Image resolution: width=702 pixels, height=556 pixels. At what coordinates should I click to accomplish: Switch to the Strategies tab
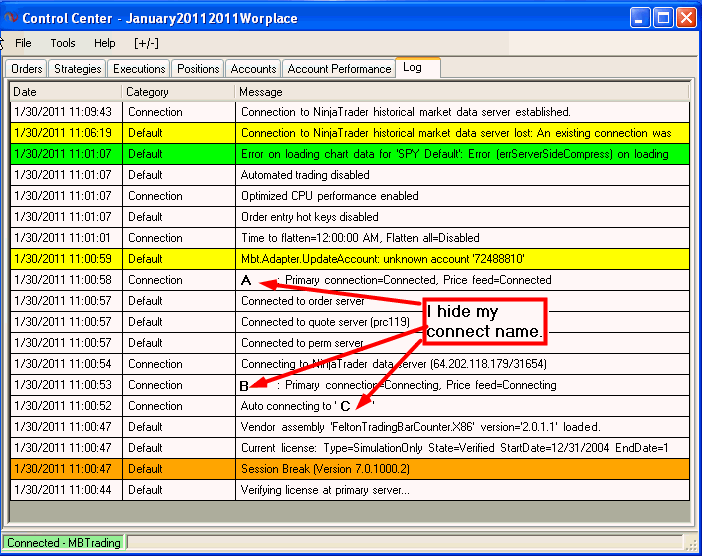tap(77, 69)
